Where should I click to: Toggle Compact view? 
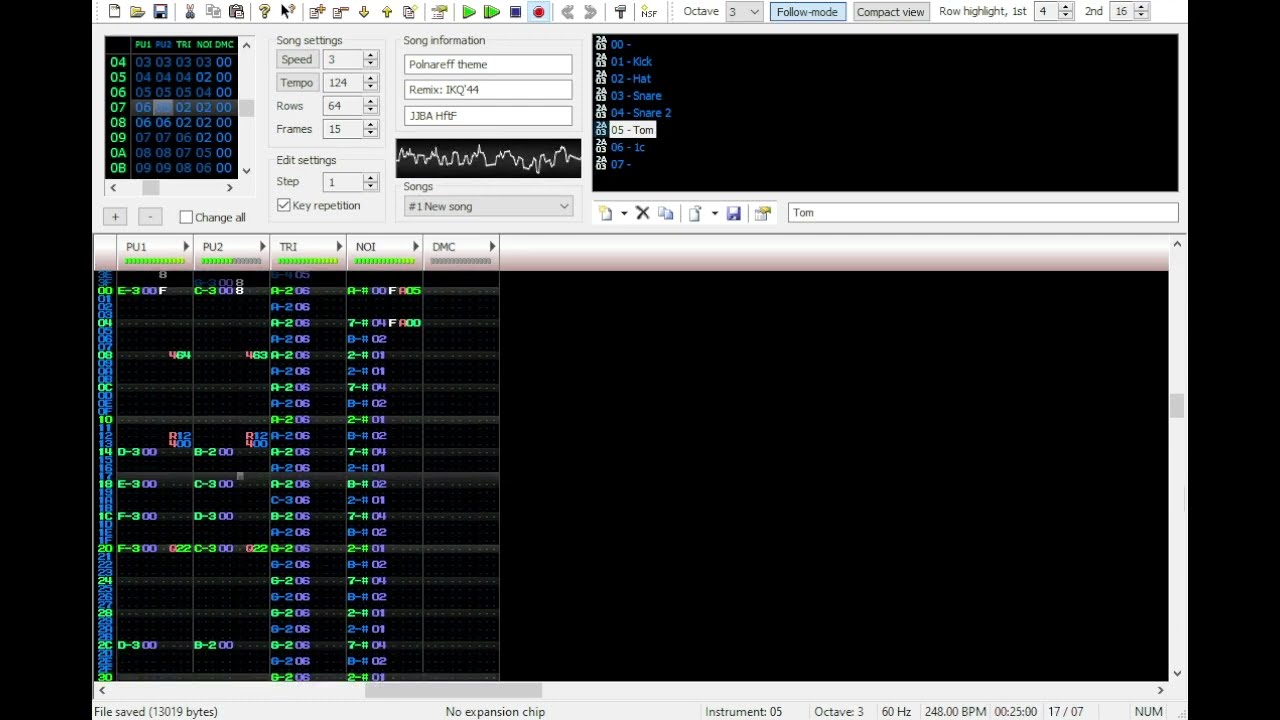890,12
